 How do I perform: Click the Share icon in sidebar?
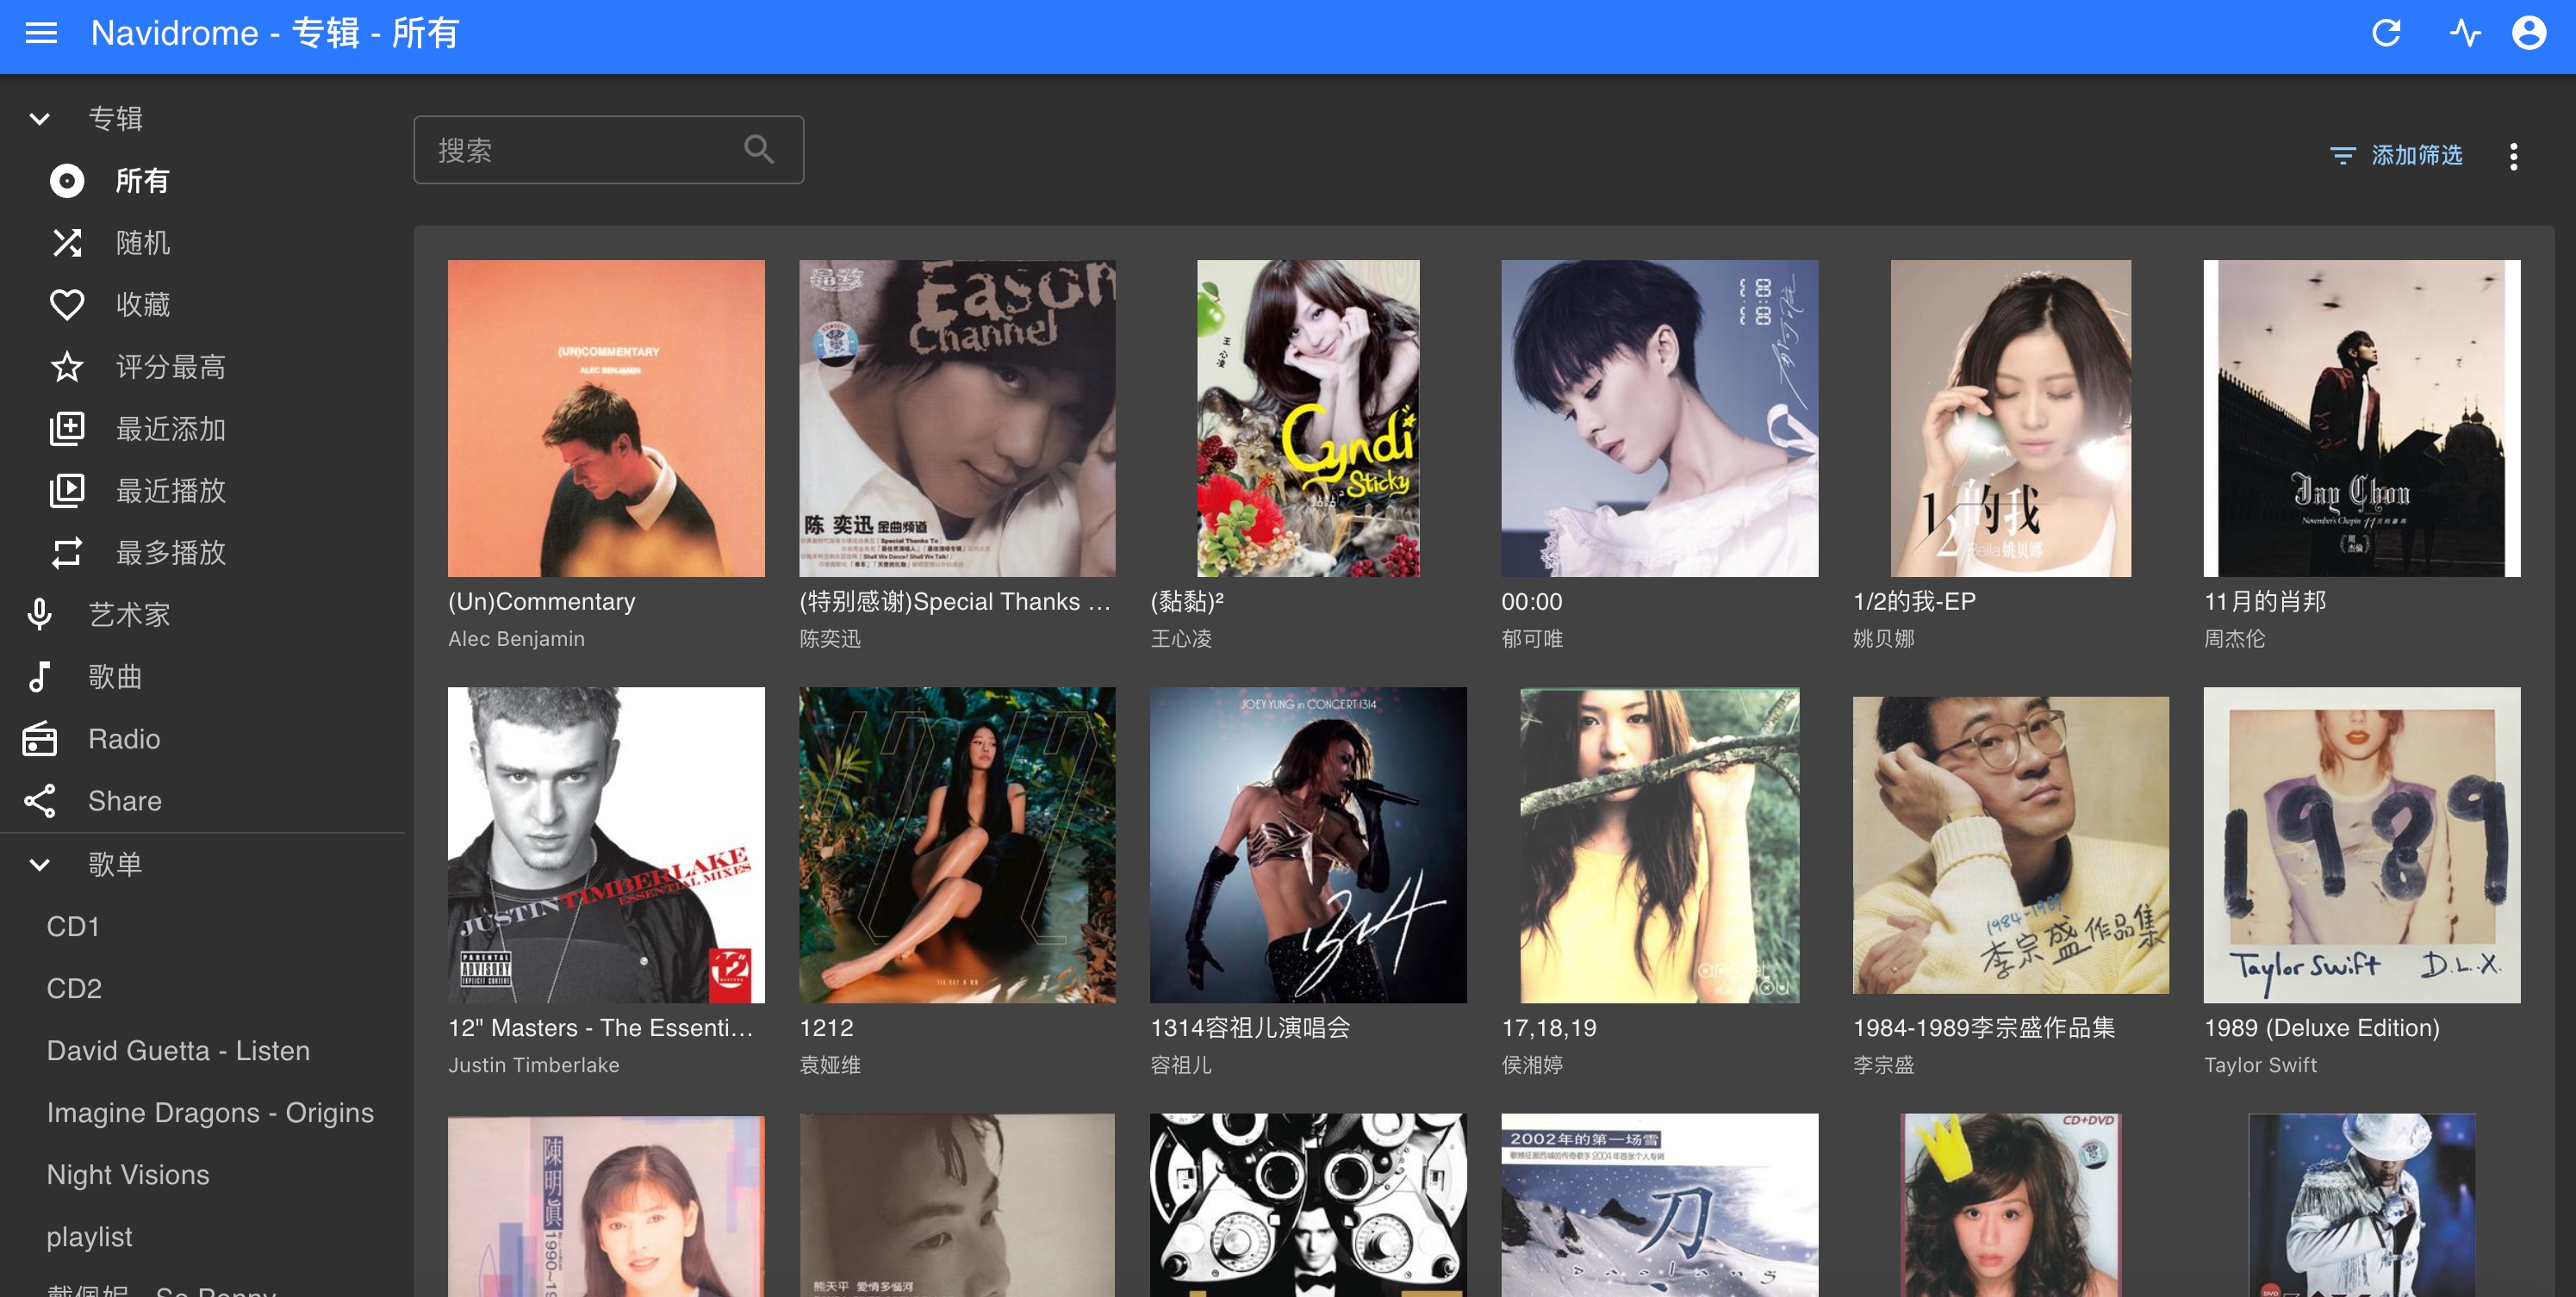pyautogui.click(x=40, y=801)
